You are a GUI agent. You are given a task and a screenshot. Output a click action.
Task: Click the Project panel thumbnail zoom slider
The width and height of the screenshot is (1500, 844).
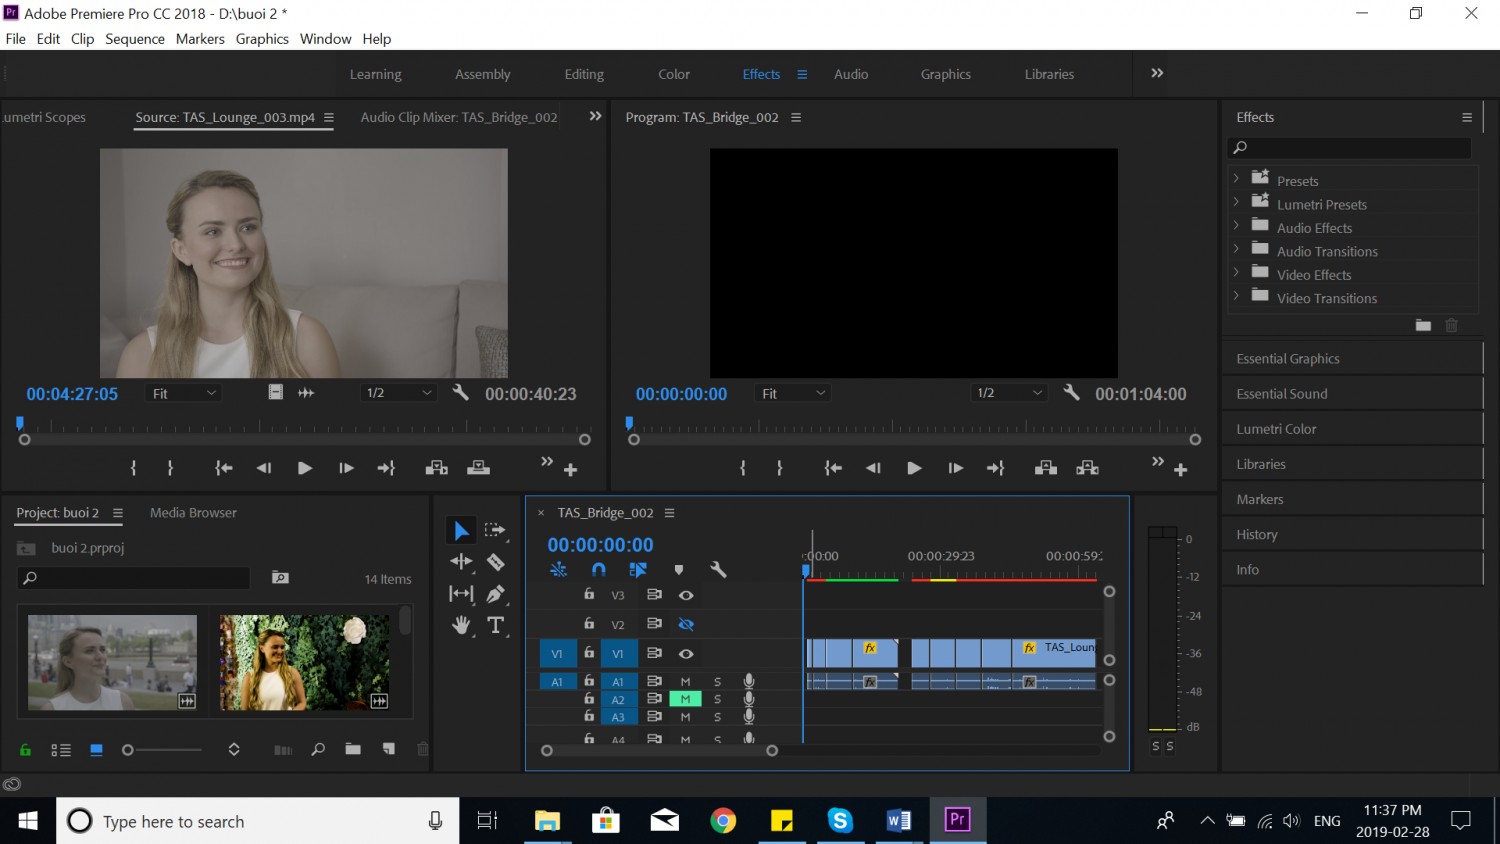163,750
